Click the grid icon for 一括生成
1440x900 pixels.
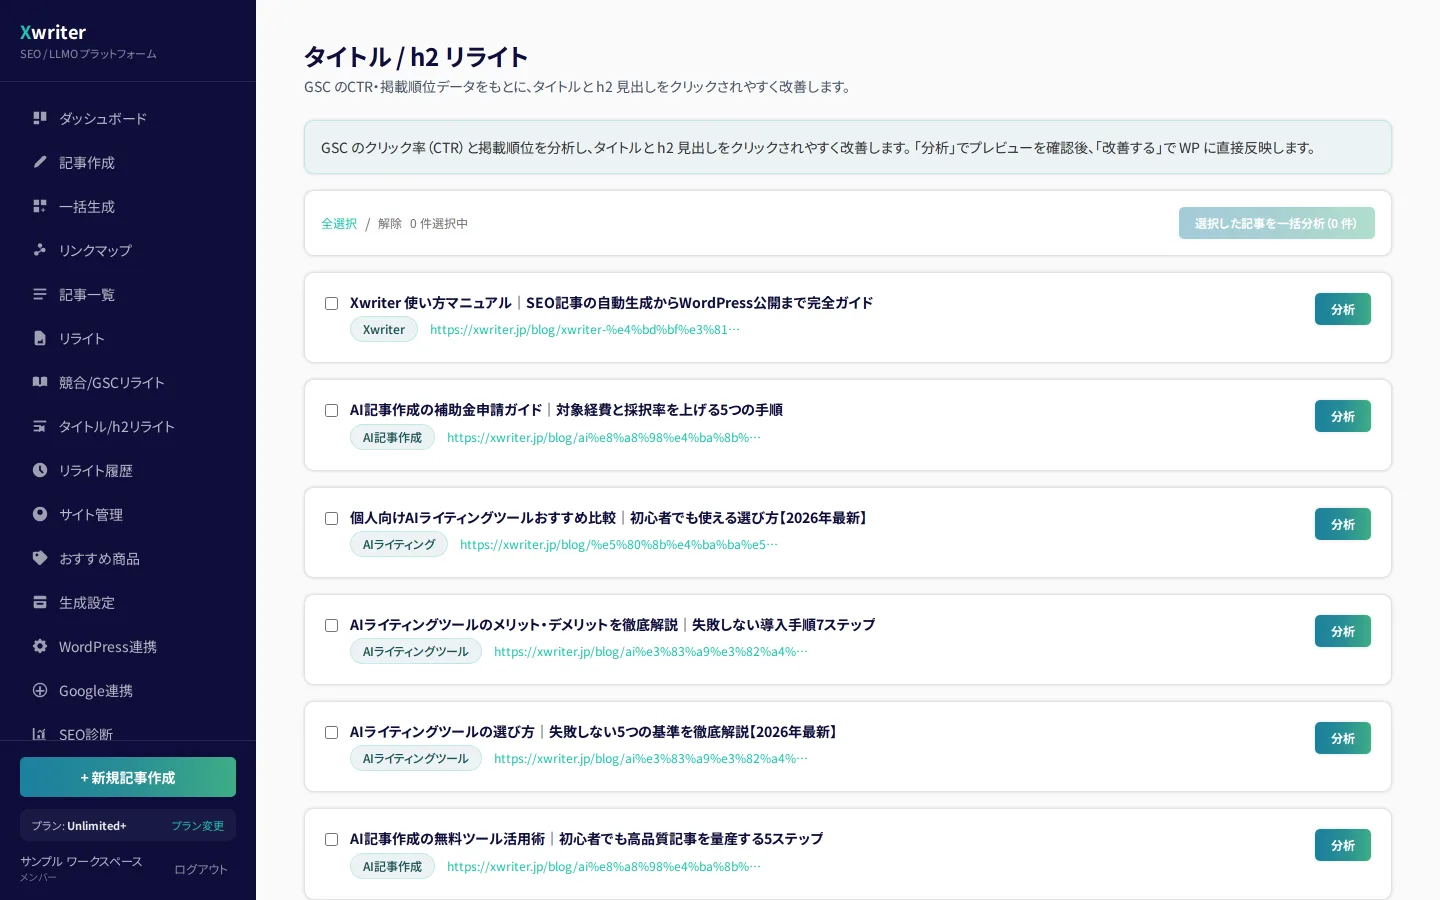pyautogui.click(x=40, y=206)
